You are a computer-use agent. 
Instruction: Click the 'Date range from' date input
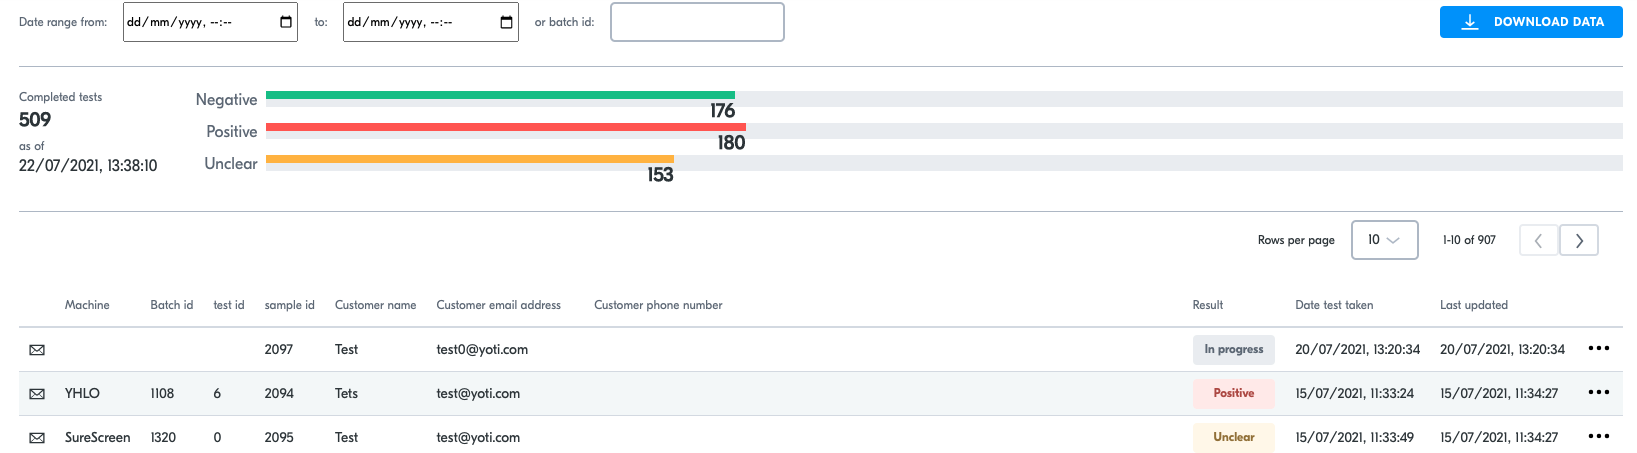click(210, 22)
